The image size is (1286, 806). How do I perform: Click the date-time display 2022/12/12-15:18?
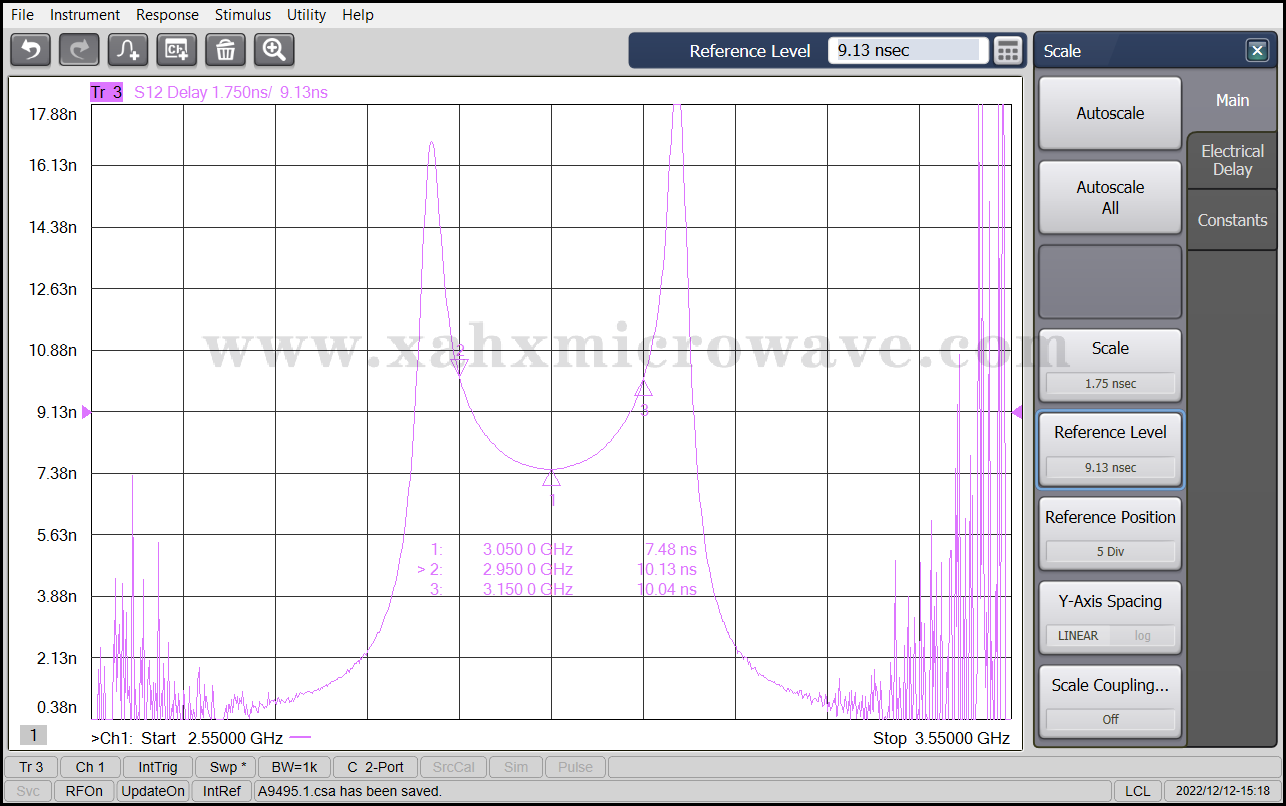1223,791
